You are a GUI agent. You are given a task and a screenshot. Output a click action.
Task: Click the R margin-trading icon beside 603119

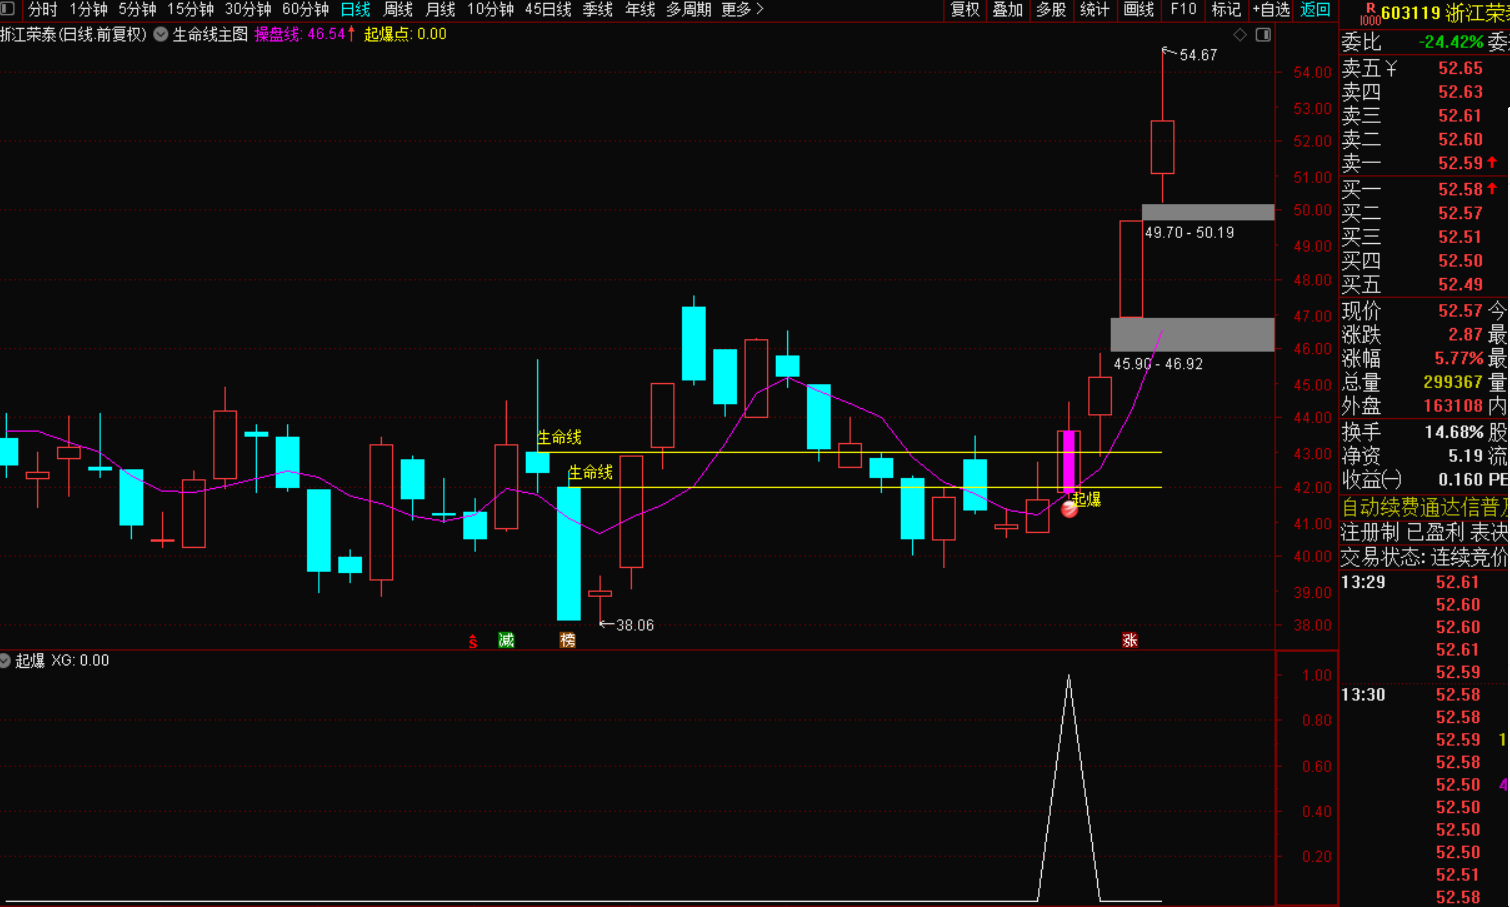[1369, 12]
